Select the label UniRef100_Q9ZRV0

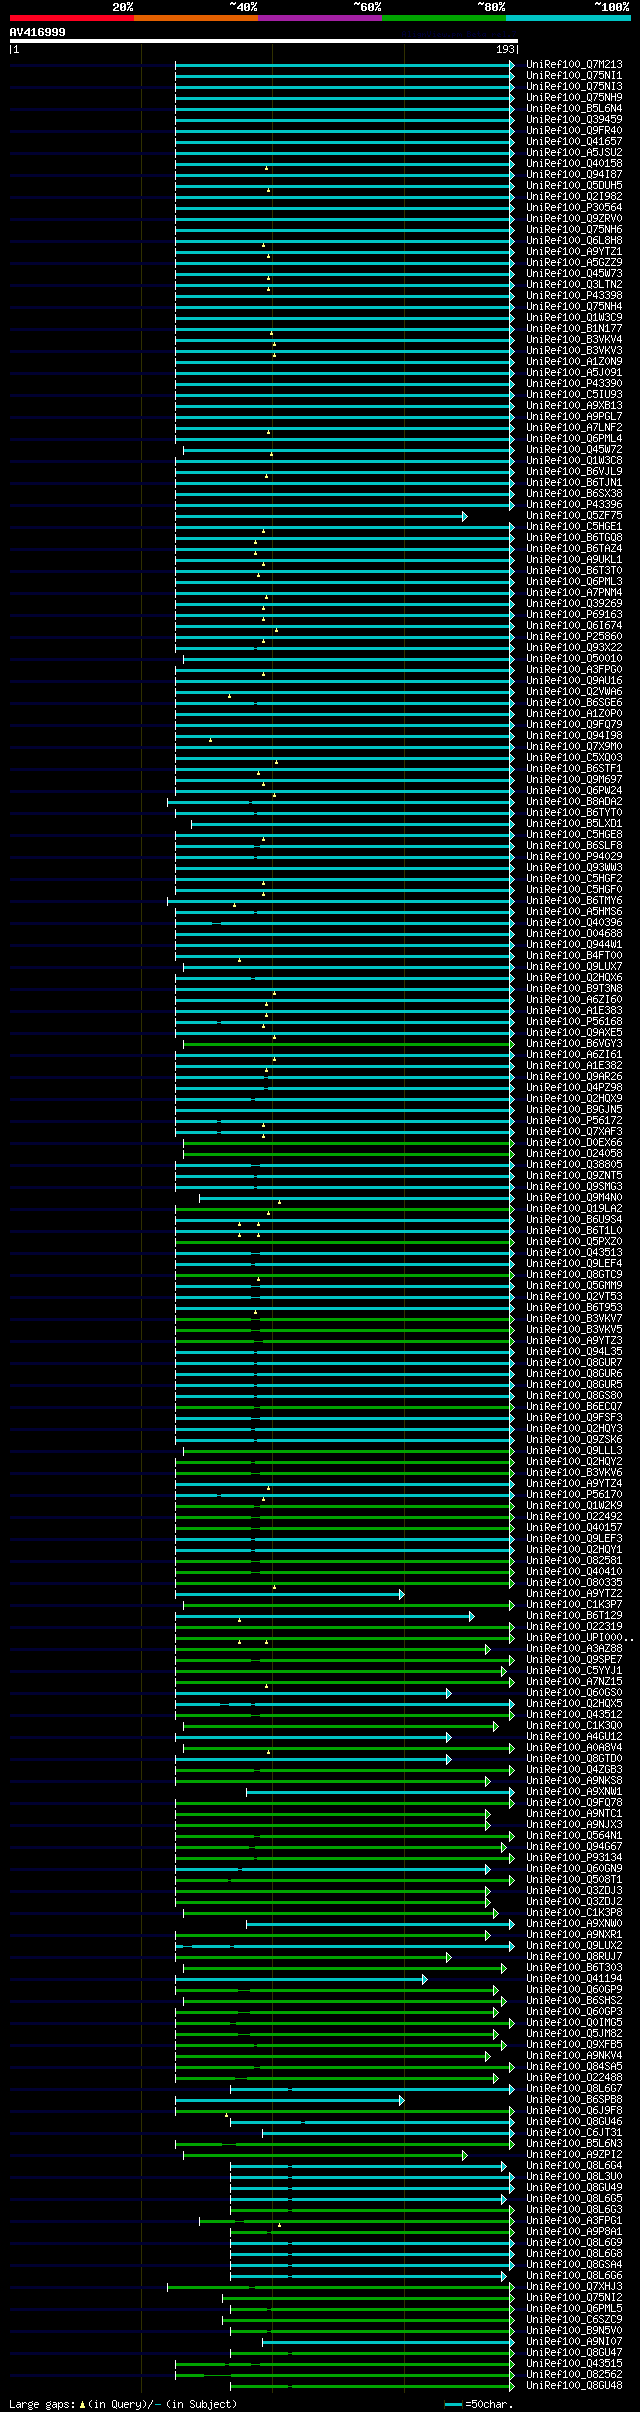point(574,219)
